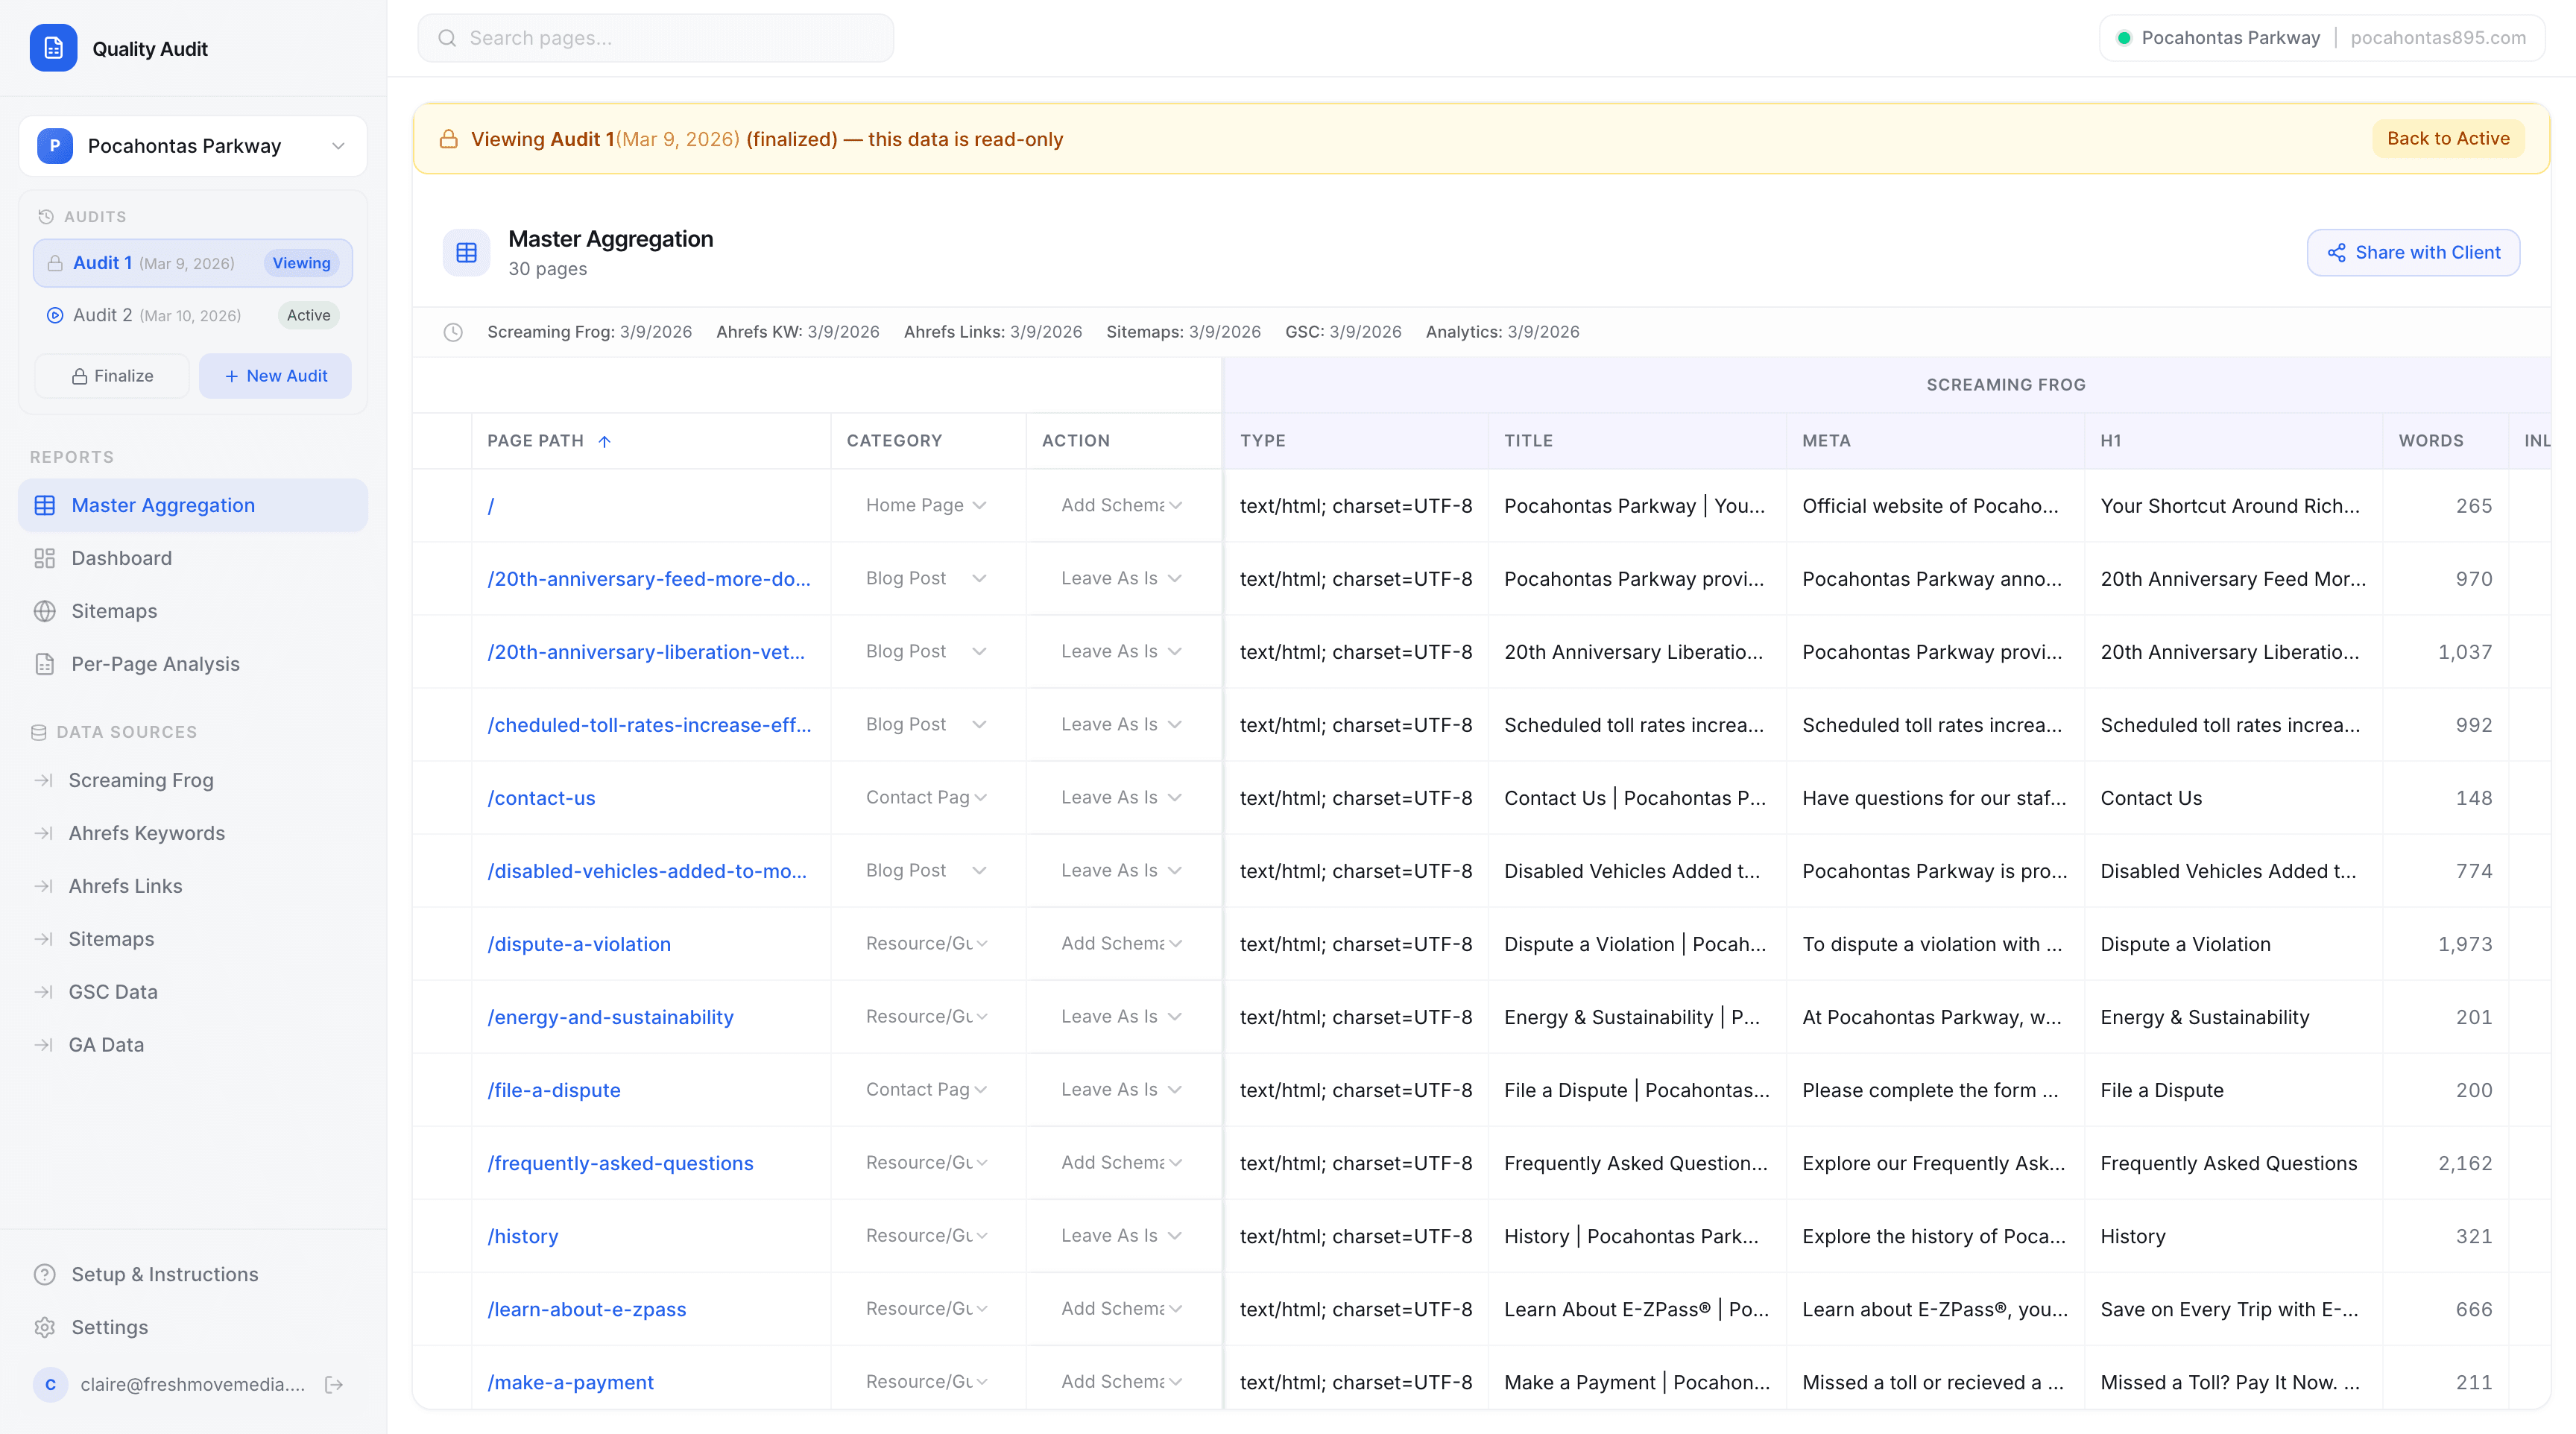This screenshot has width=2576, height=1434.
Task: Open Screaming Frog data source
Action: point(193,780)
